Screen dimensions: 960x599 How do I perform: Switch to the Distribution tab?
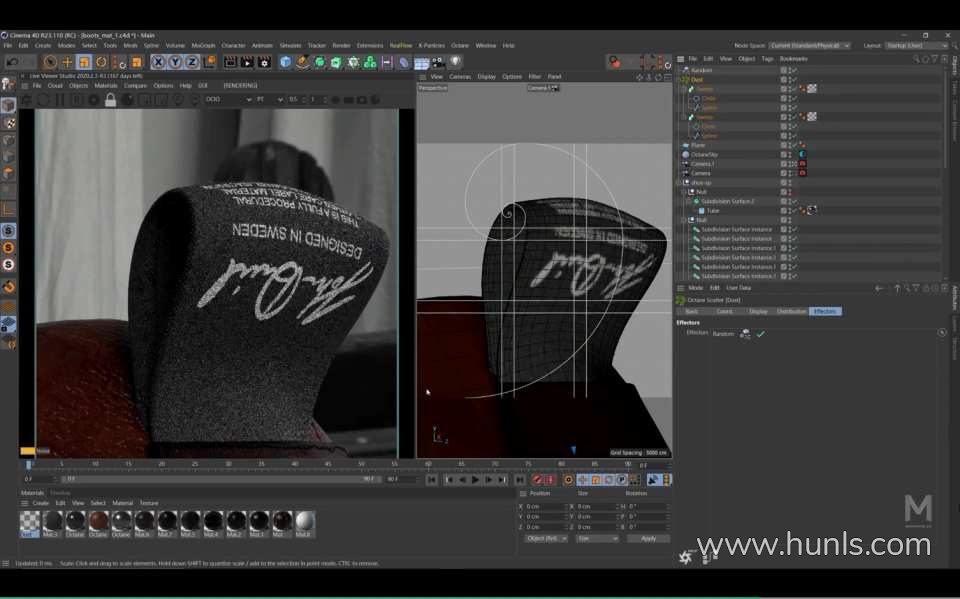pyautogui.click(x=791, y=311)
